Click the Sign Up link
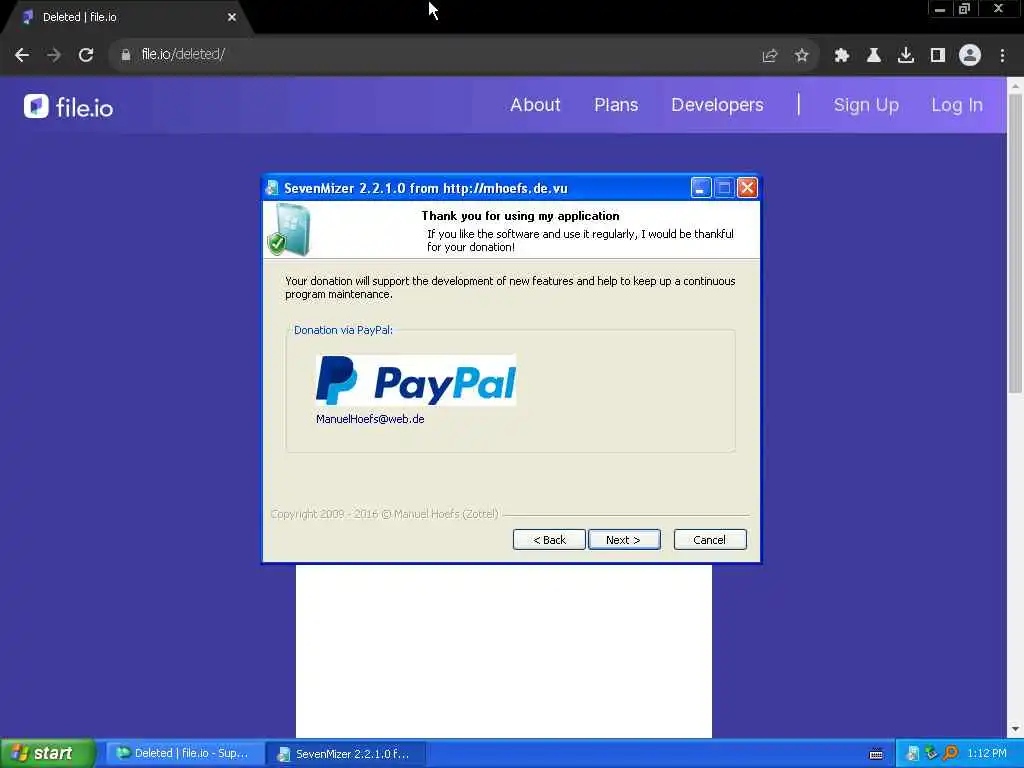This screenshot has width=1024, height=768. pyautogui.click(x=866, y=104)
